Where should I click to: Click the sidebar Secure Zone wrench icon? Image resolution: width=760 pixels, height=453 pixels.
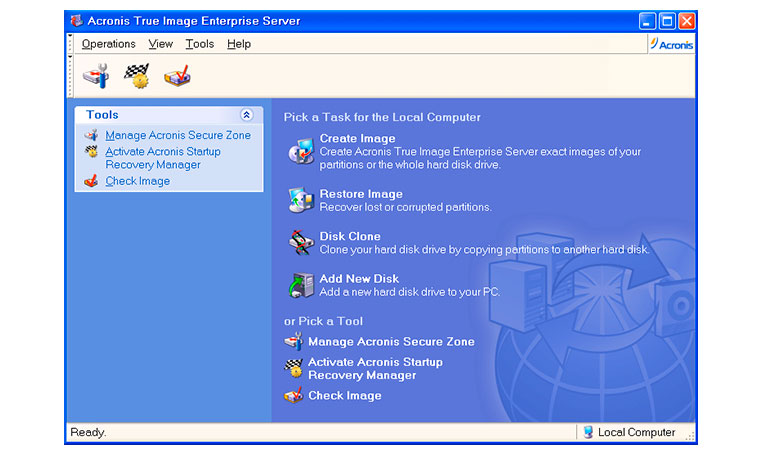click(91, 135)
